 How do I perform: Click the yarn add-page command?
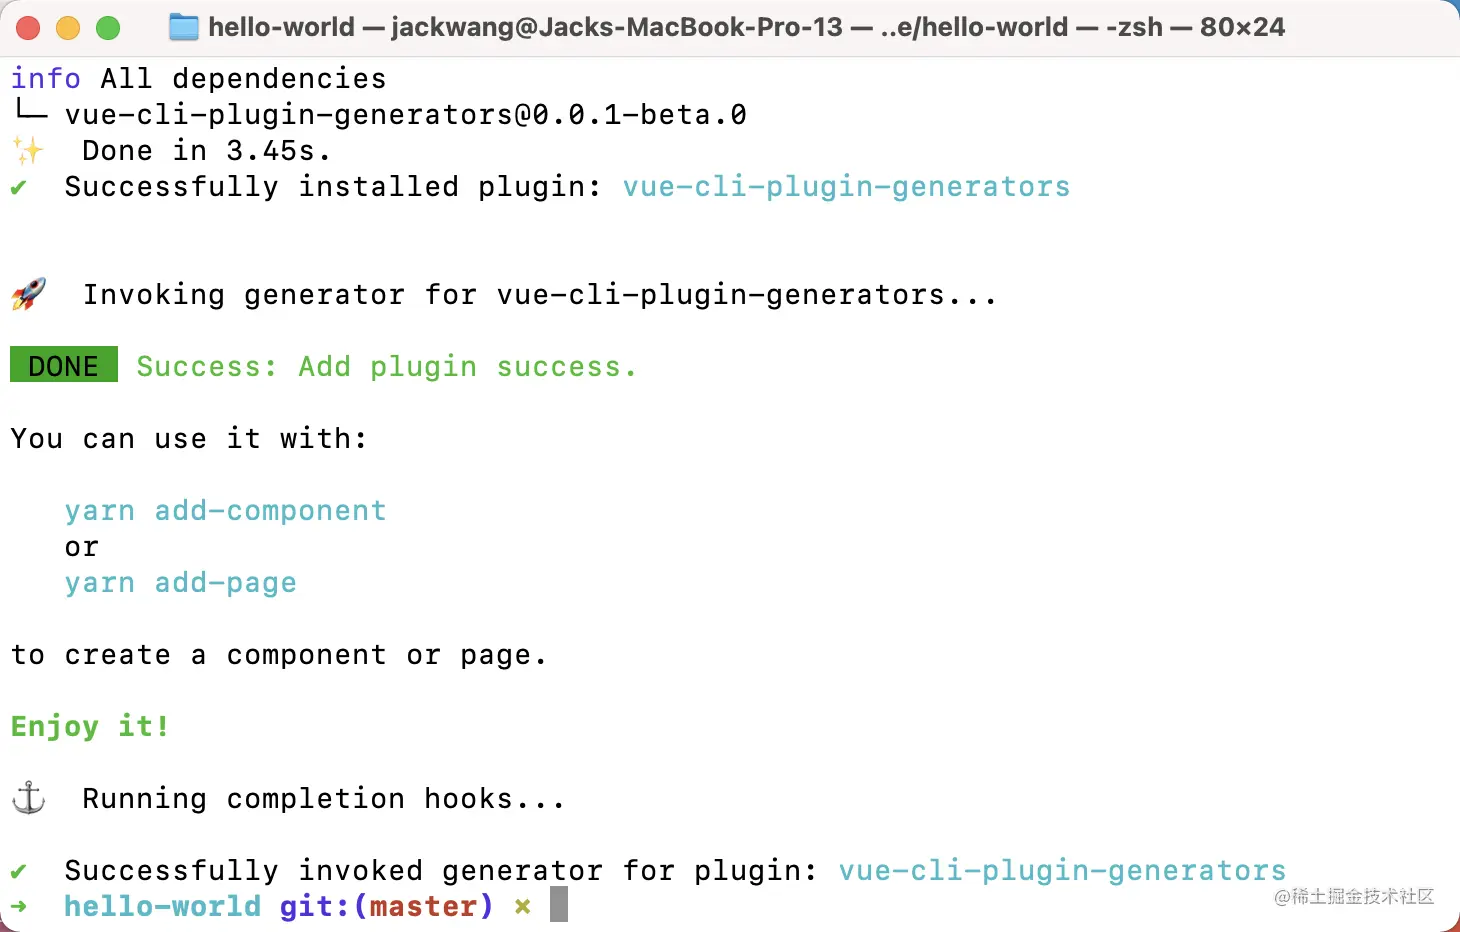(x=180, y=583)
